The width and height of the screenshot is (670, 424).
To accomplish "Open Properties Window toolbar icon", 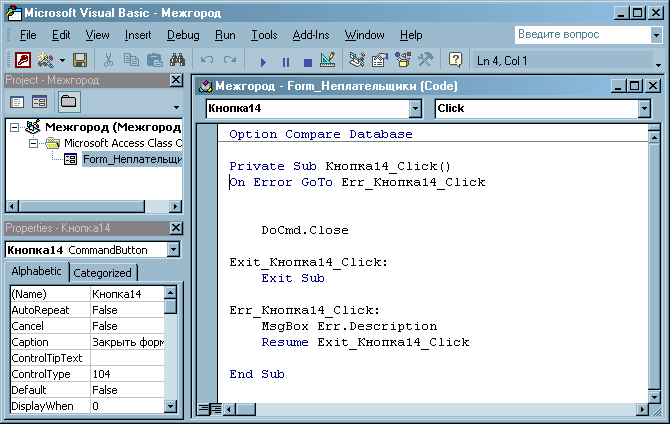I will point(380,60).
